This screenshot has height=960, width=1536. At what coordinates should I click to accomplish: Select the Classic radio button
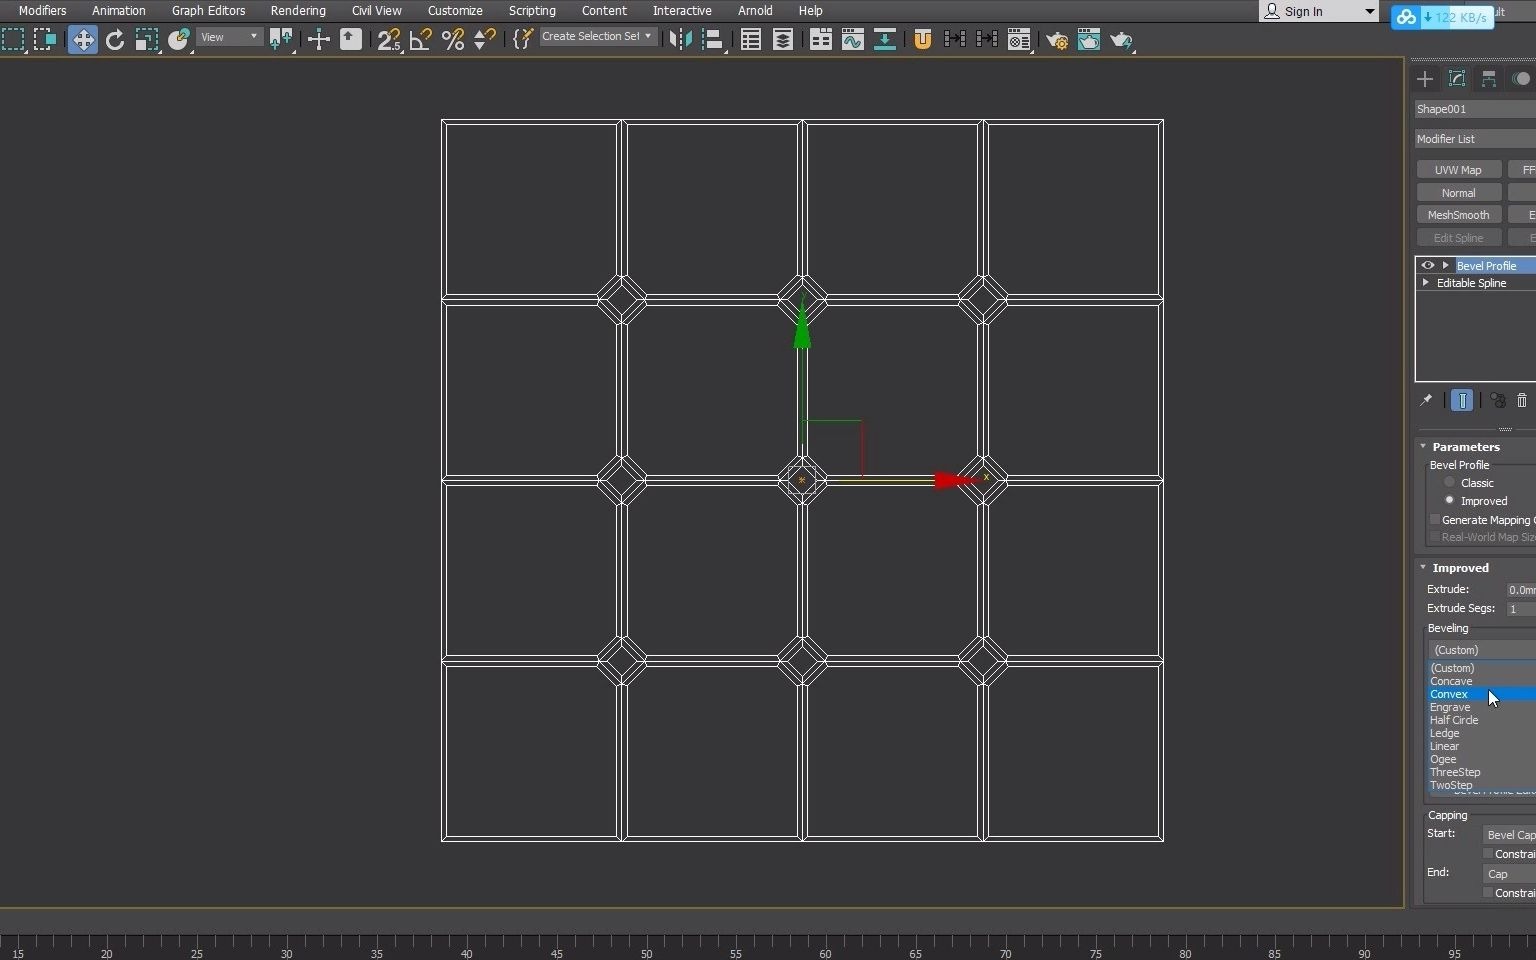coord(1449,483)
